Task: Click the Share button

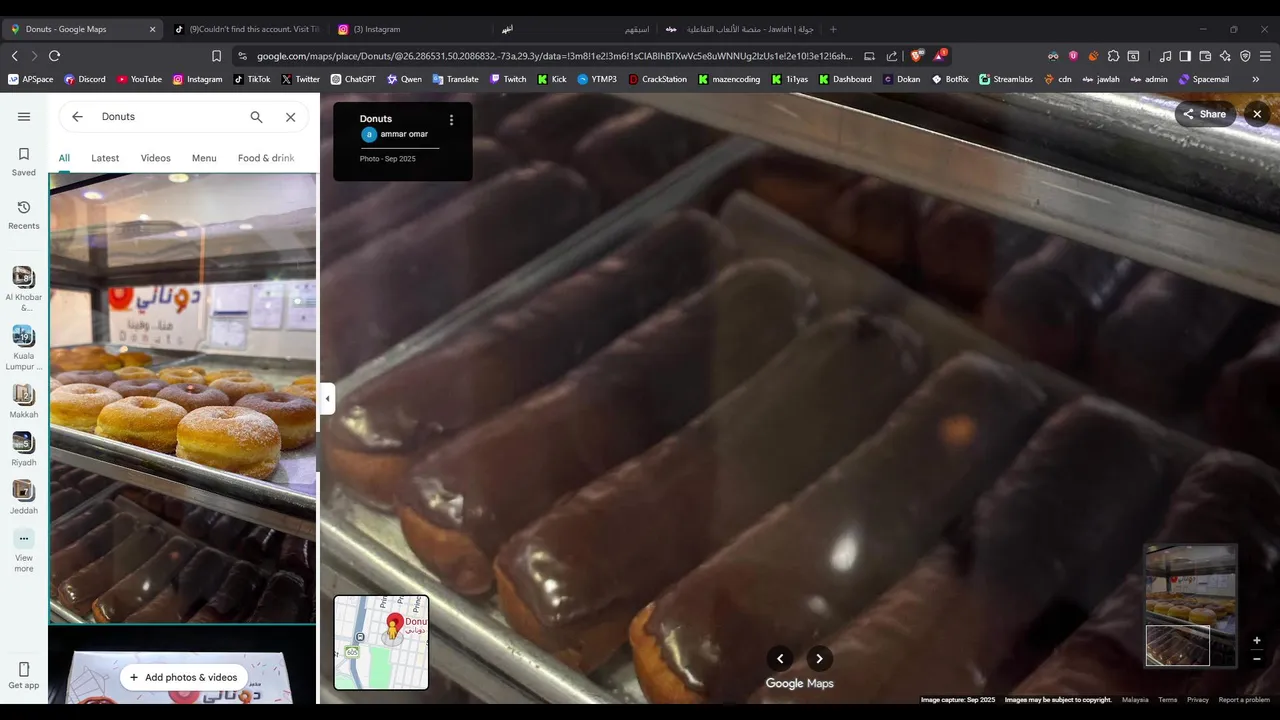Action: point(1204,114)
